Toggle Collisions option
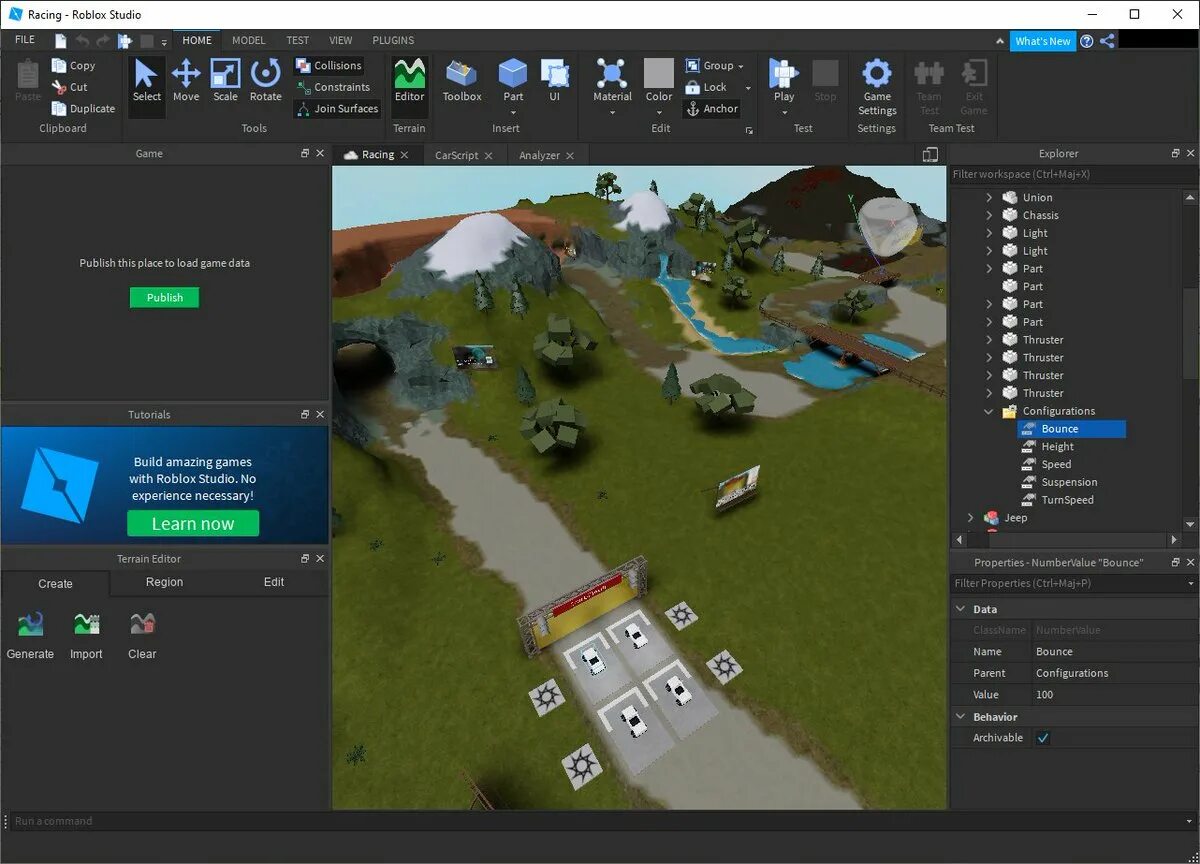Viewport: 1200px width, 864px height. (329, 66)
